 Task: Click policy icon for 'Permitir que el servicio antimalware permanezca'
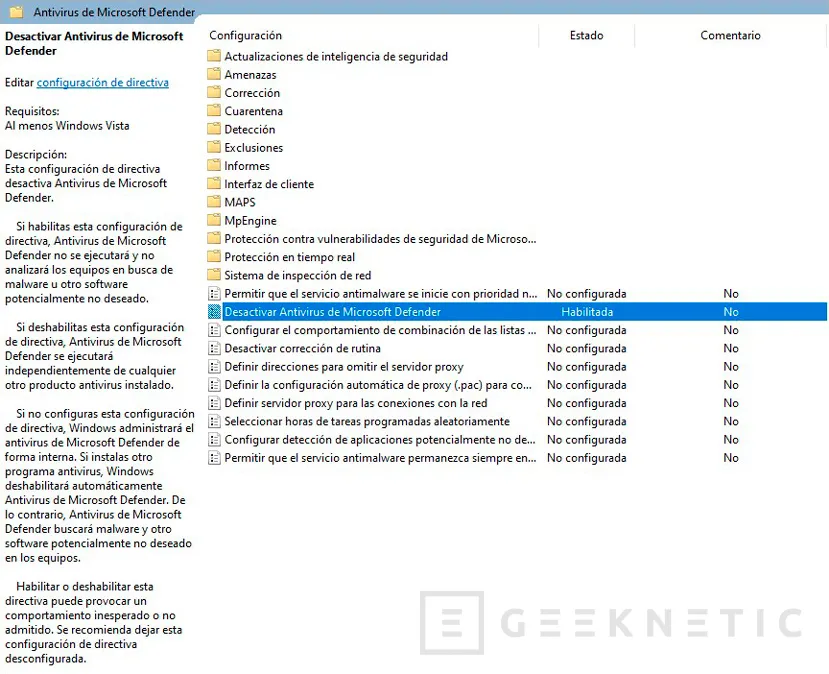click(x=214, y=458)
